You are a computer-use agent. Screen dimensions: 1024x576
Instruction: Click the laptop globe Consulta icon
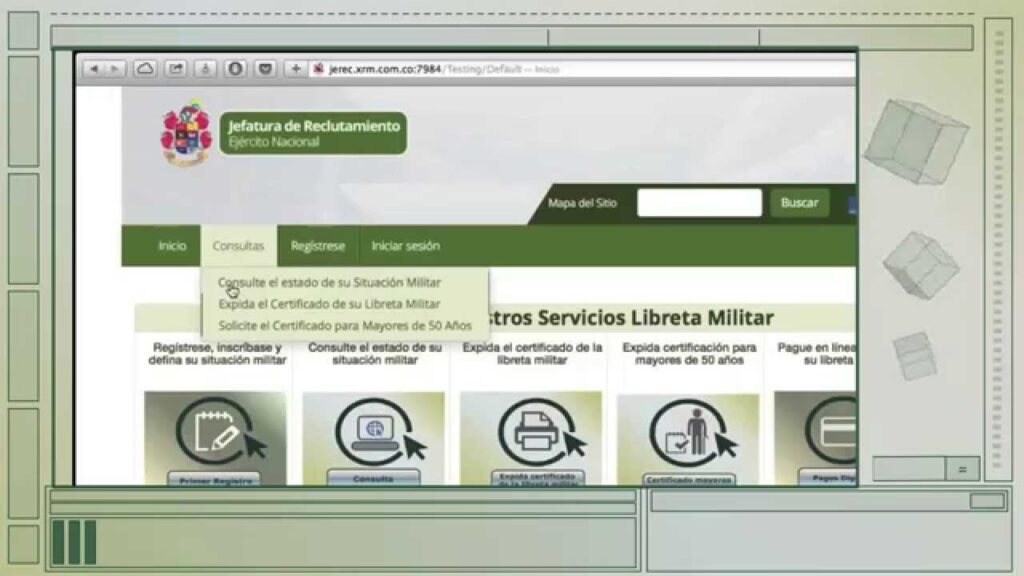pyautogui.click(x=373, y=432)
